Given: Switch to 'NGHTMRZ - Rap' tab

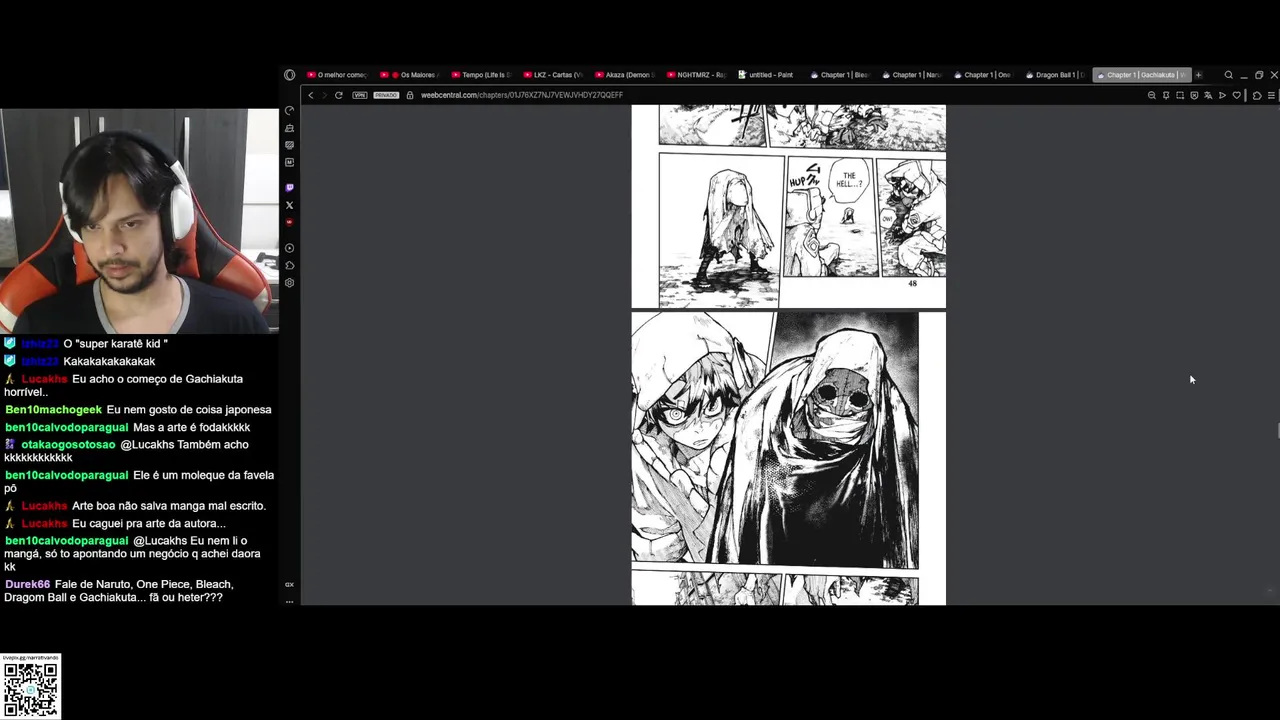Looking at the screenshot, I should [x=696, y=75].
